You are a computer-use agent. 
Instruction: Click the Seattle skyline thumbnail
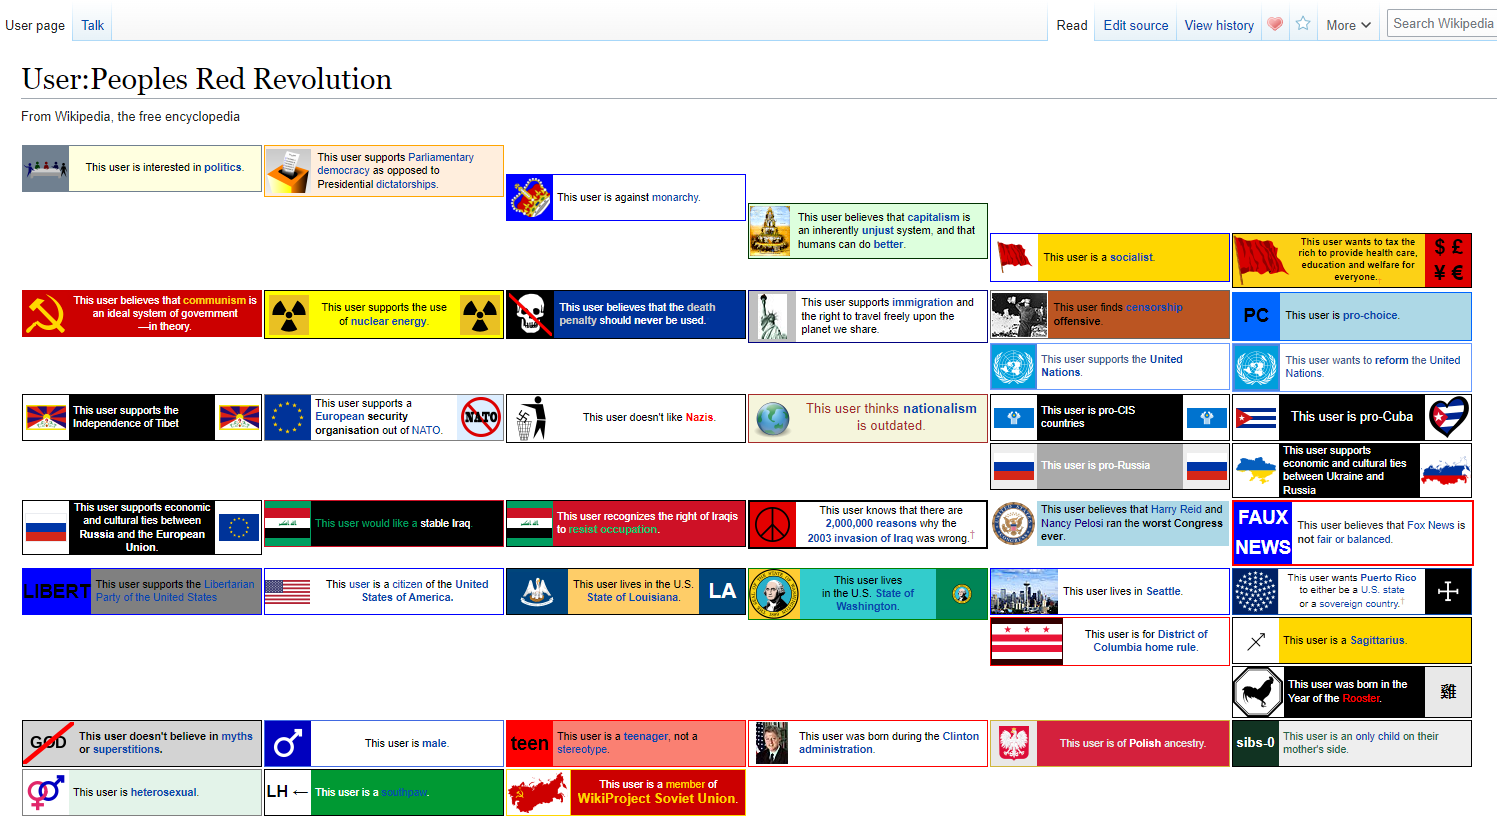coord(1024,591)
